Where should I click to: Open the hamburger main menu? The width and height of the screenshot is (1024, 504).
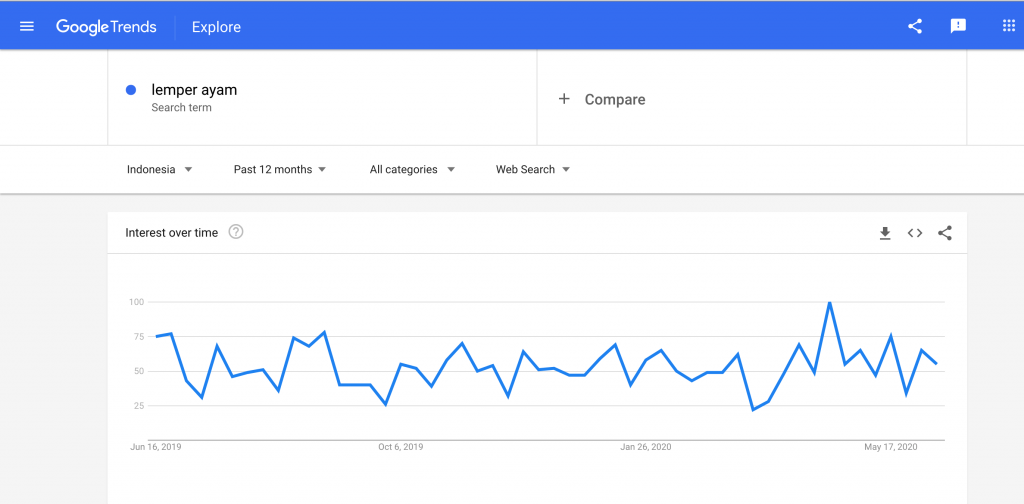(x=27, y=27)
